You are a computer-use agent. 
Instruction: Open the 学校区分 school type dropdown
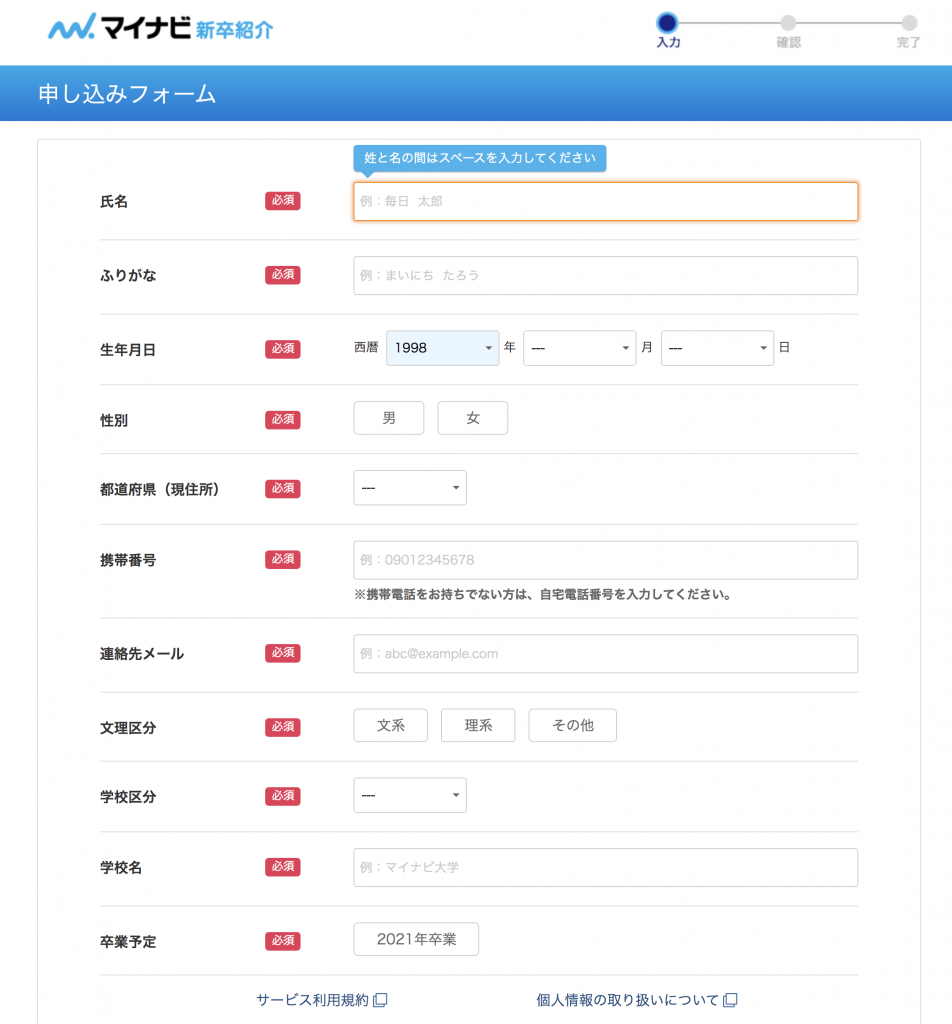click(x=410, y=795)
